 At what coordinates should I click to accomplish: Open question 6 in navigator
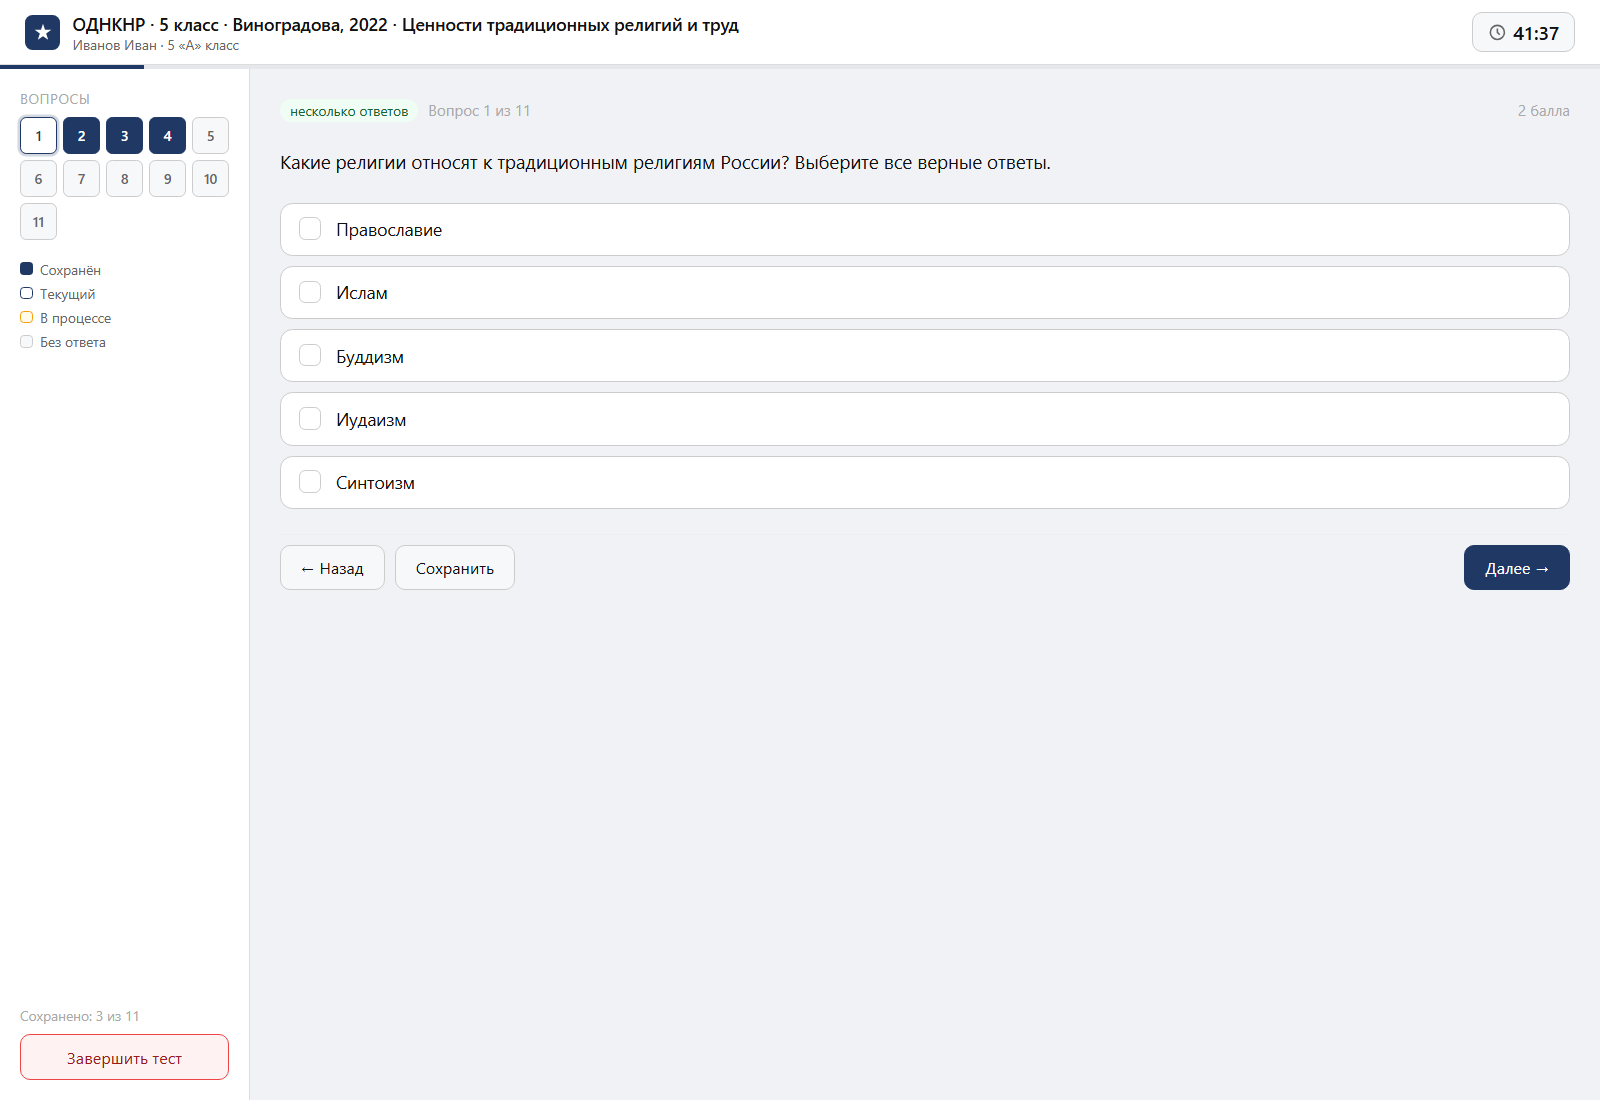pyautogui.click(x=38, y=179)
